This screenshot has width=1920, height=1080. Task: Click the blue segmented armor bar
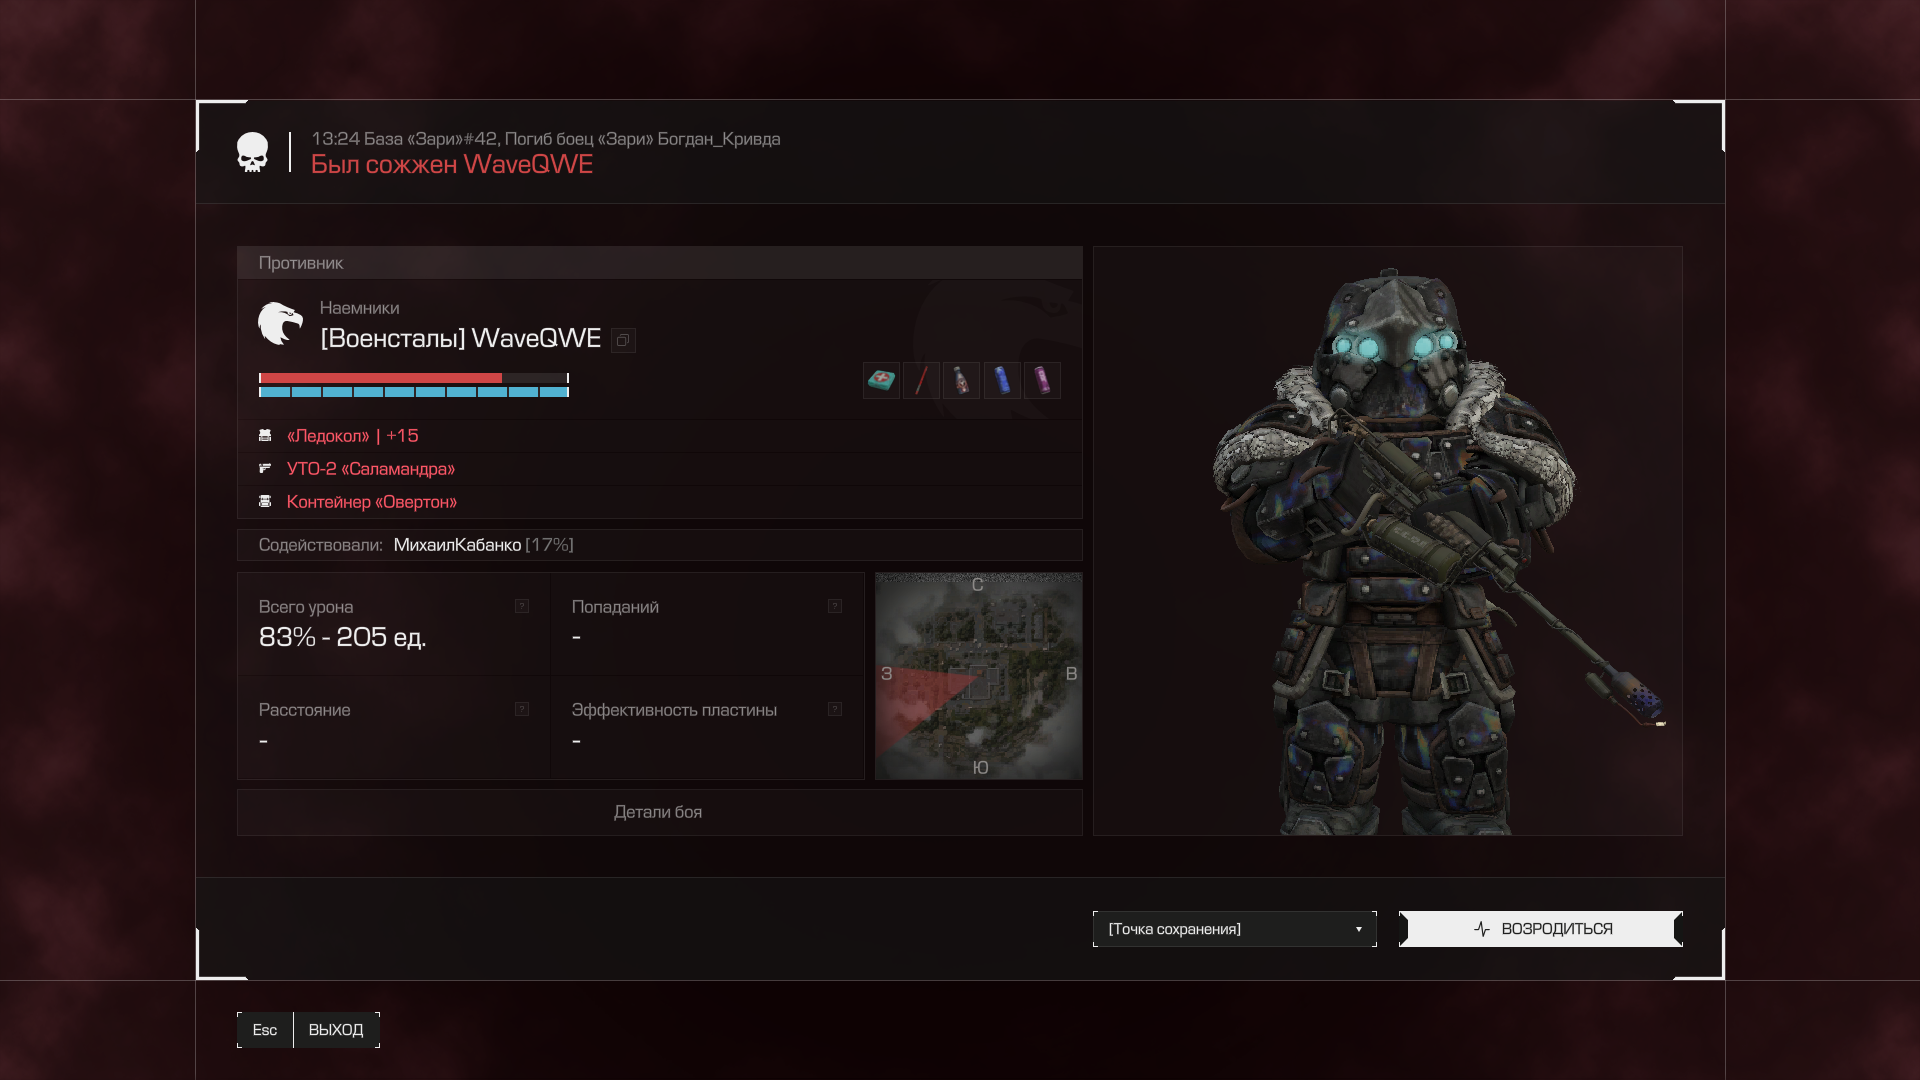point(414,392)
